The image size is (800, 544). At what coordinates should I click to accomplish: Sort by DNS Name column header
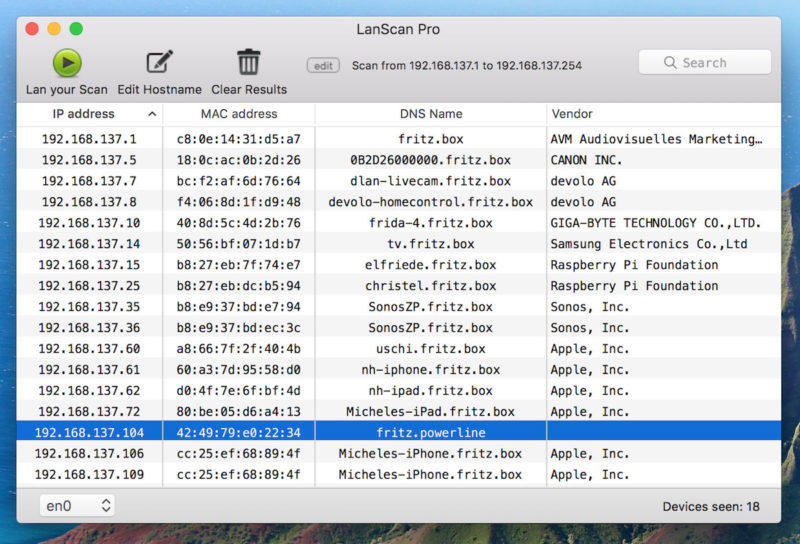click(431, 114)
